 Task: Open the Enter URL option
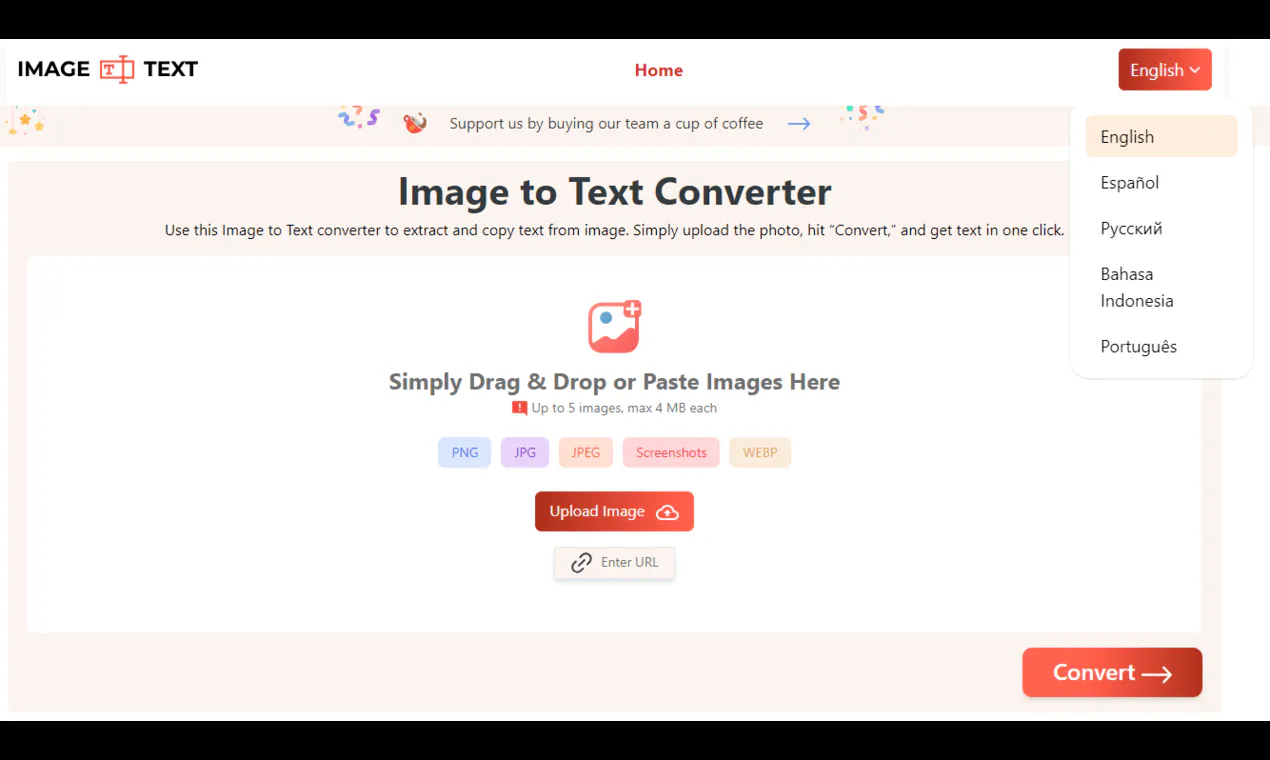tap(614, 563)
